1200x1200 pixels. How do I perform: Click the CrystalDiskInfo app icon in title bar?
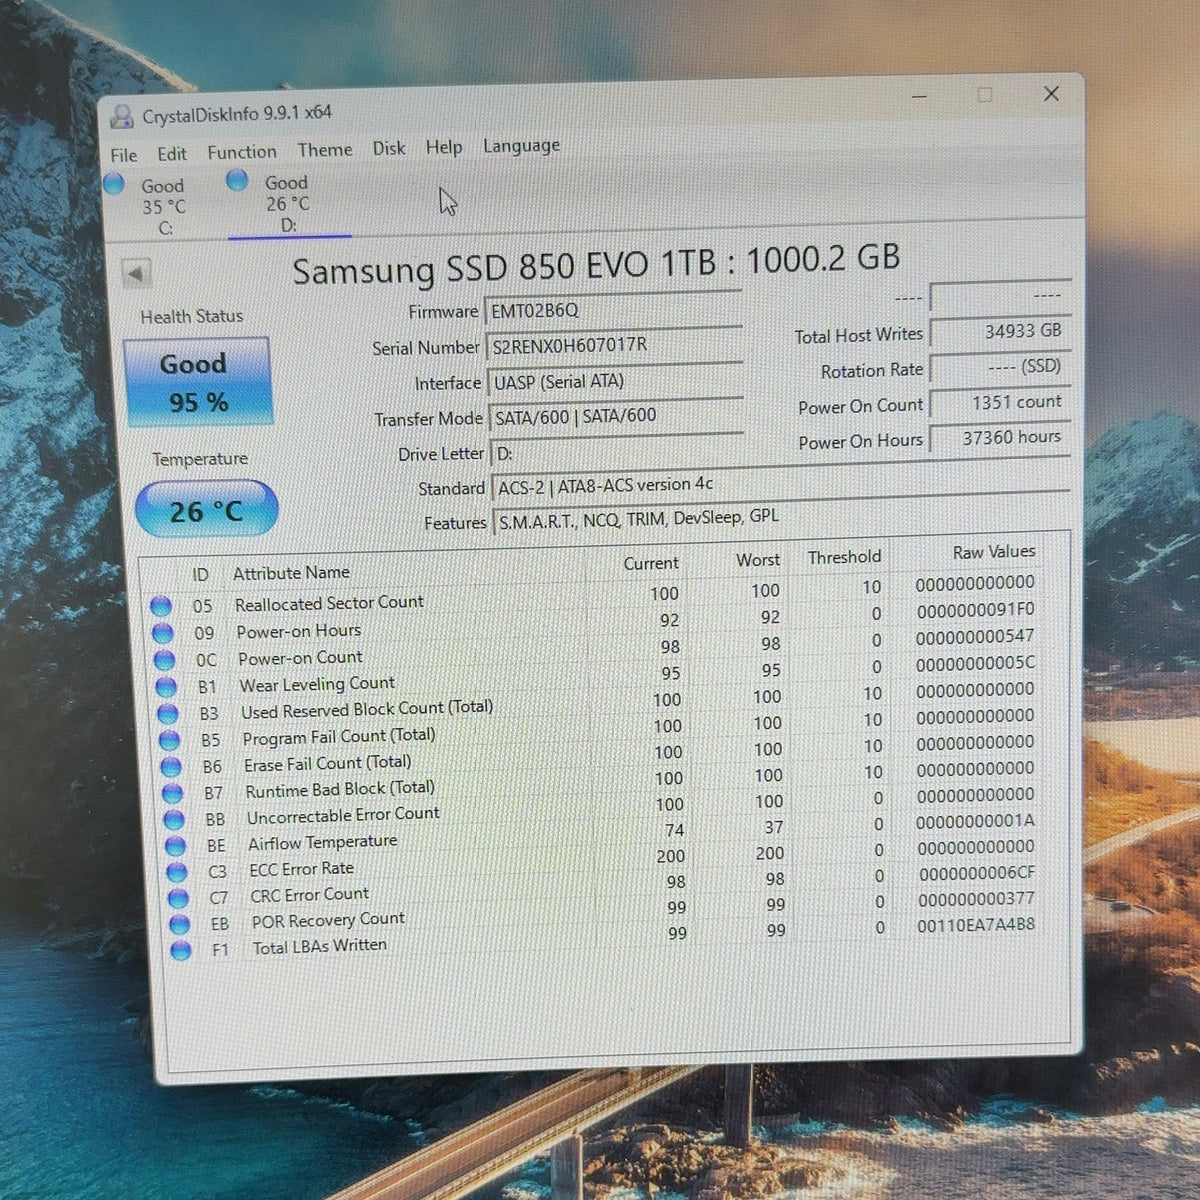point(122,117)
